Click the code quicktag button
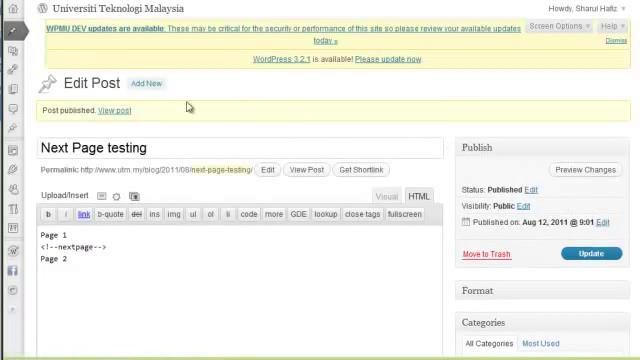The width and height of the screenshot is (640, 360). 249,214
